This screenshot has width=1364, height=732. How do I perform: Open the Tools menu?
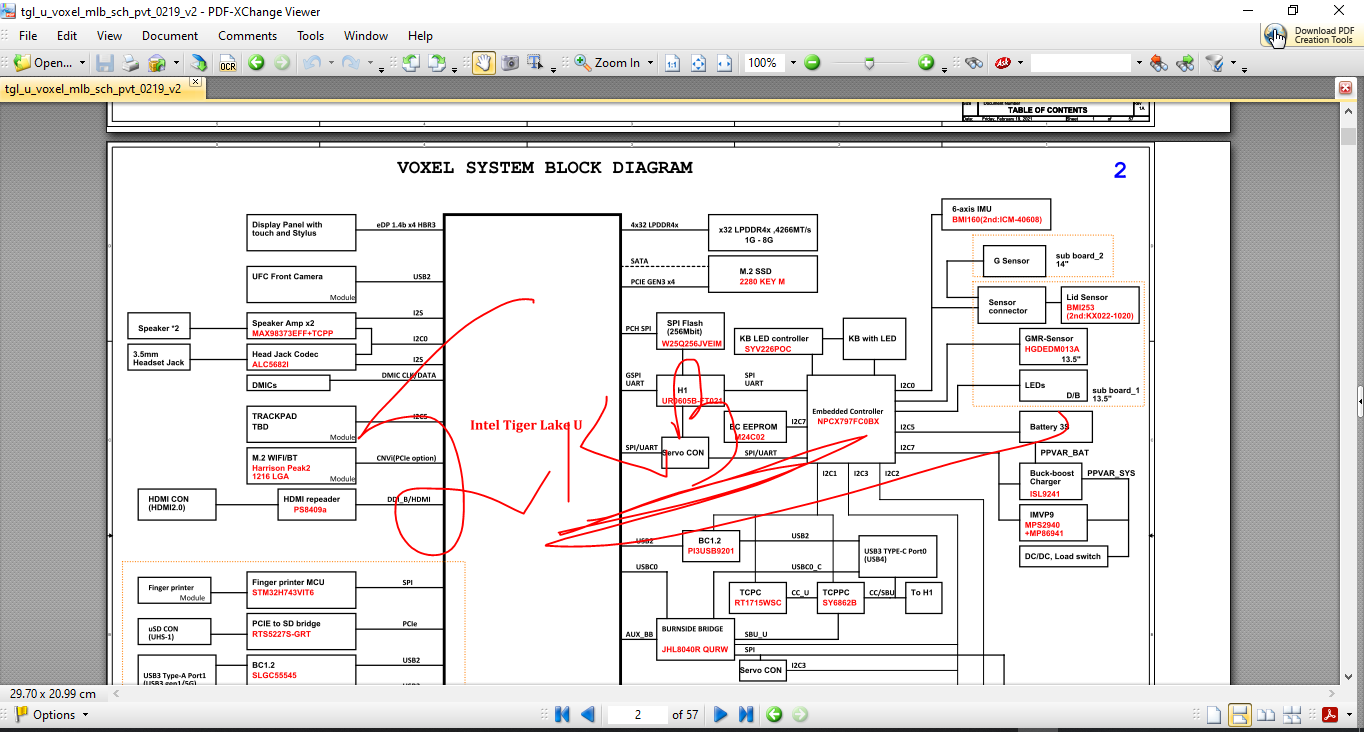(311, 35)
